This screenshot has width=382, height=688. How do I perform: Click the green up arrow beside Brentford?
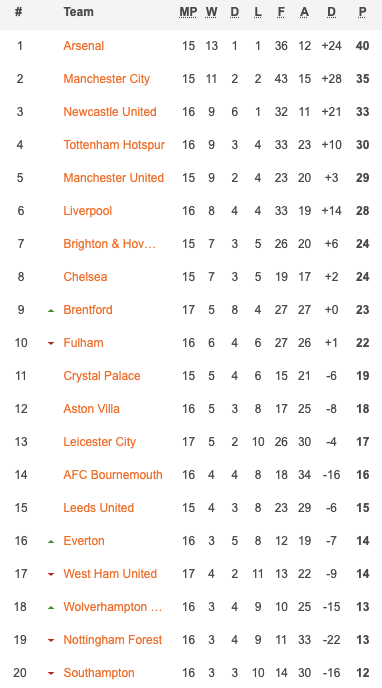(x=51, y=311)
